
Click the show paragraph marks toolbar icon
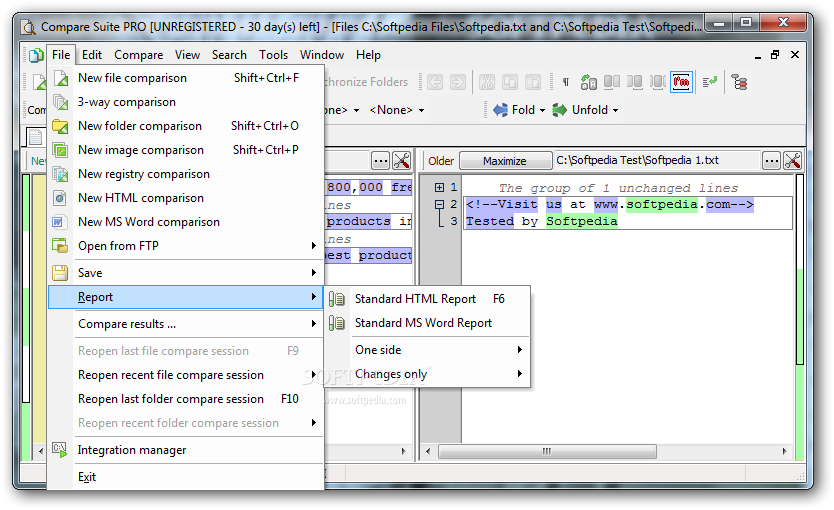pos(566,82)
